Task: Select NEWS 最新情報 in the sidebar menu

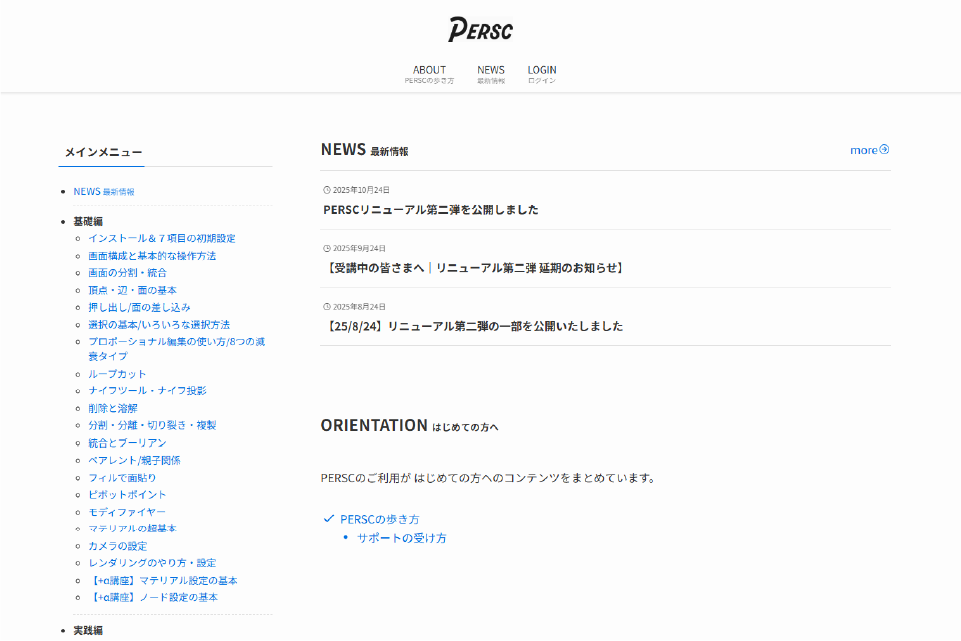Action: [103, 191]
